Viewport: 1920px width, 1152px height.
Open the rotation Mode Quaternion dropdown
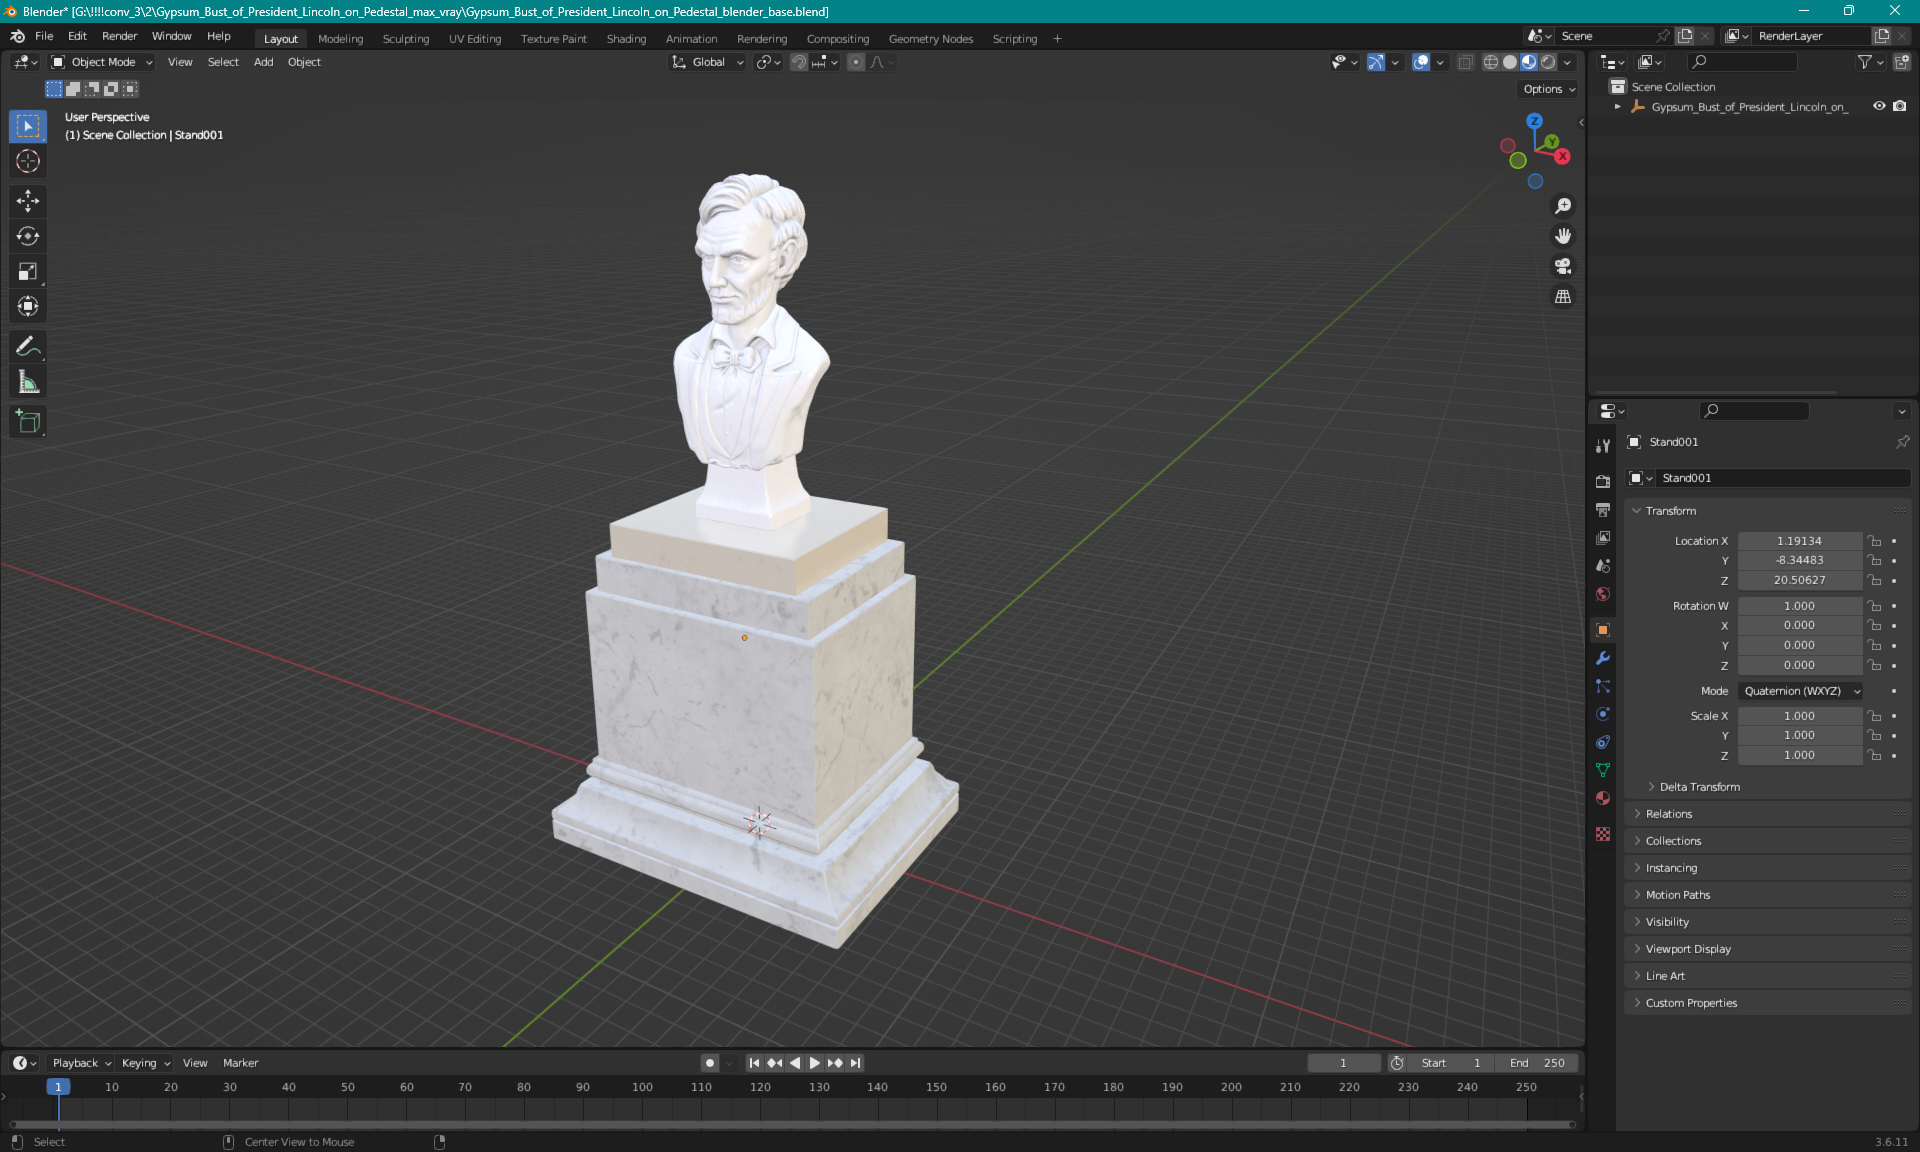click(1800, 691)
